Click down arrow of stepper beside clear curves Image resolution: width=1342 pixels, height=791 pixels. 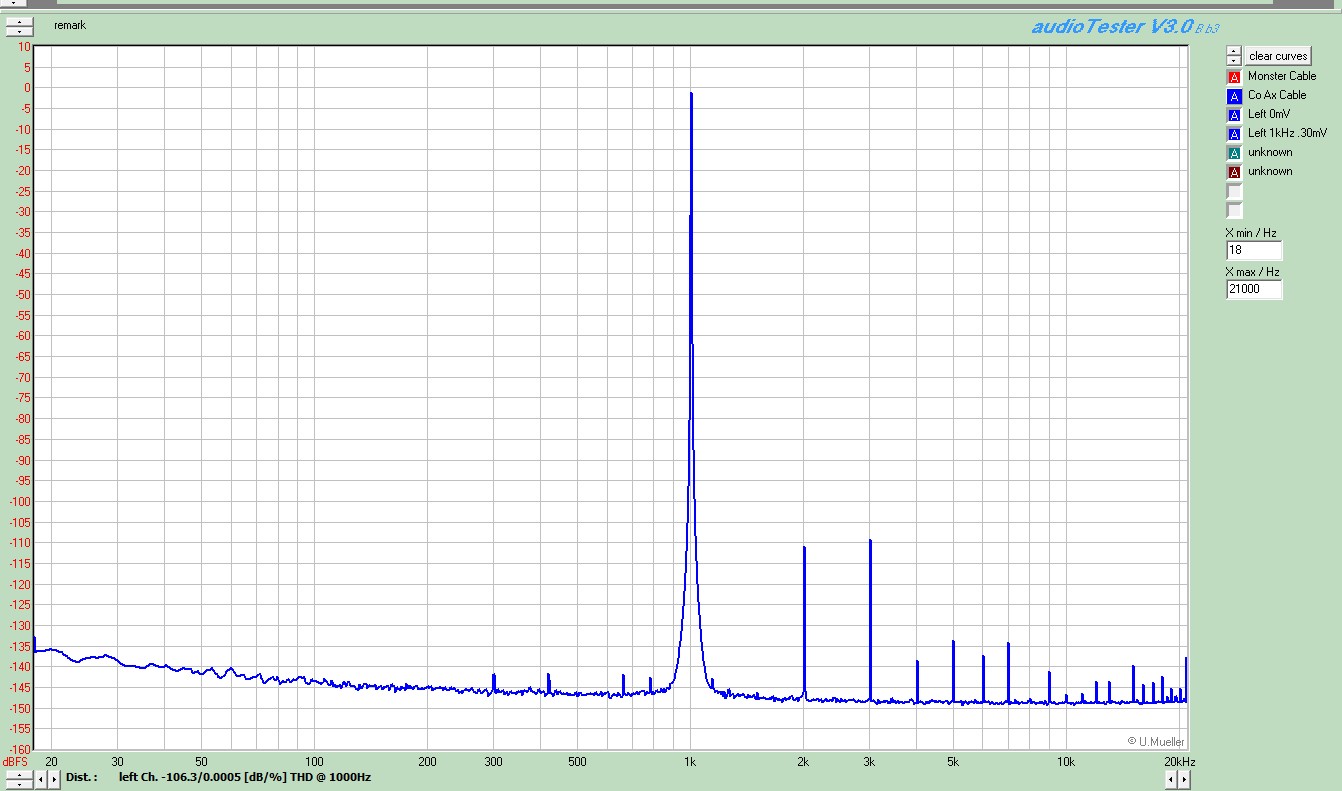[x=1234, y=60]
